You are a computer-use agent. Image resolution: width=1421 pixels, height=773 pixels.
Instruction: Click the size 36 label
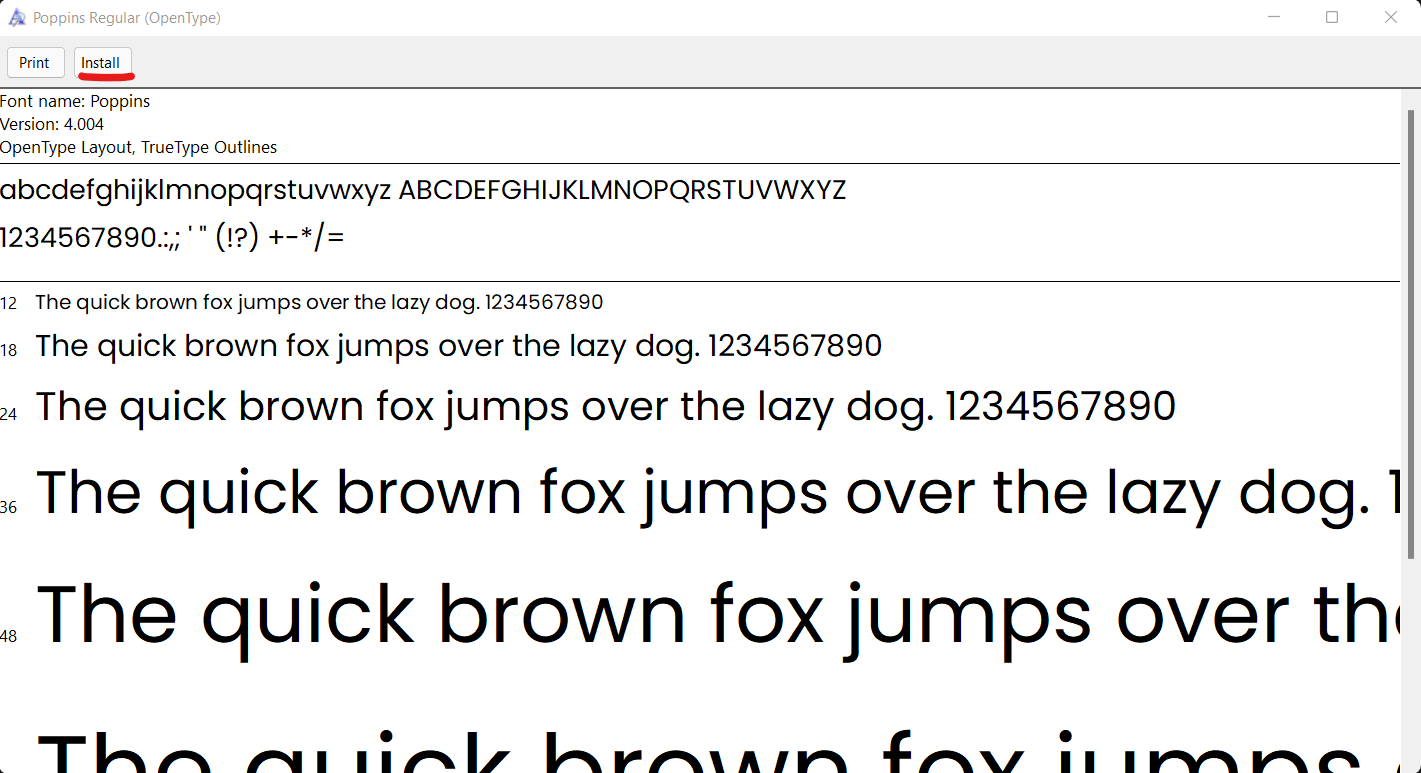pyautogui.click(x=9, y=507)
